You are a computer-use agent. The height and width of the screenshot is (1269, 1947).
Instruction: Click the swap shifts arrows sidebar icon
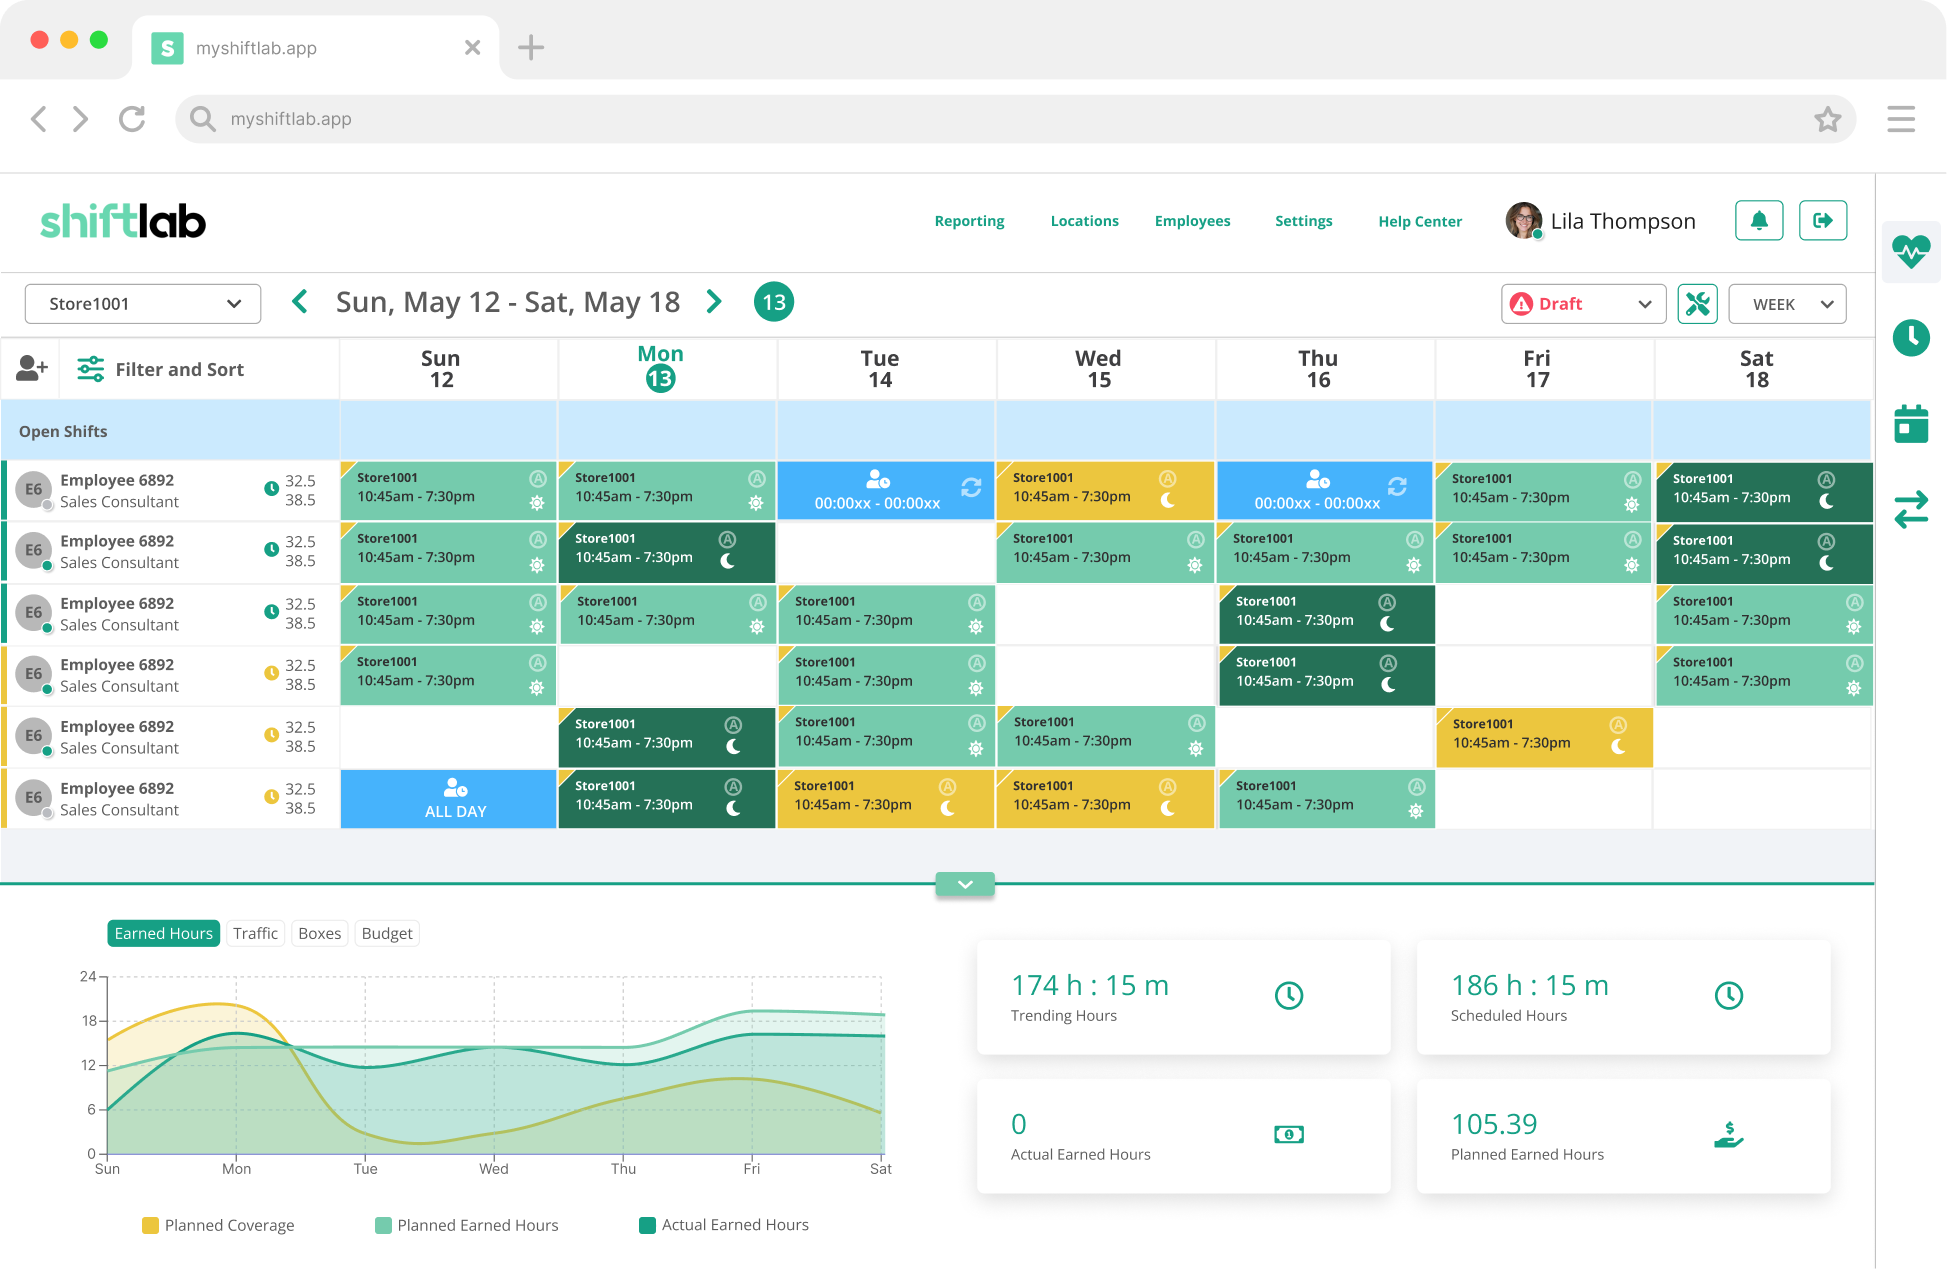[x=1911, y=510]
